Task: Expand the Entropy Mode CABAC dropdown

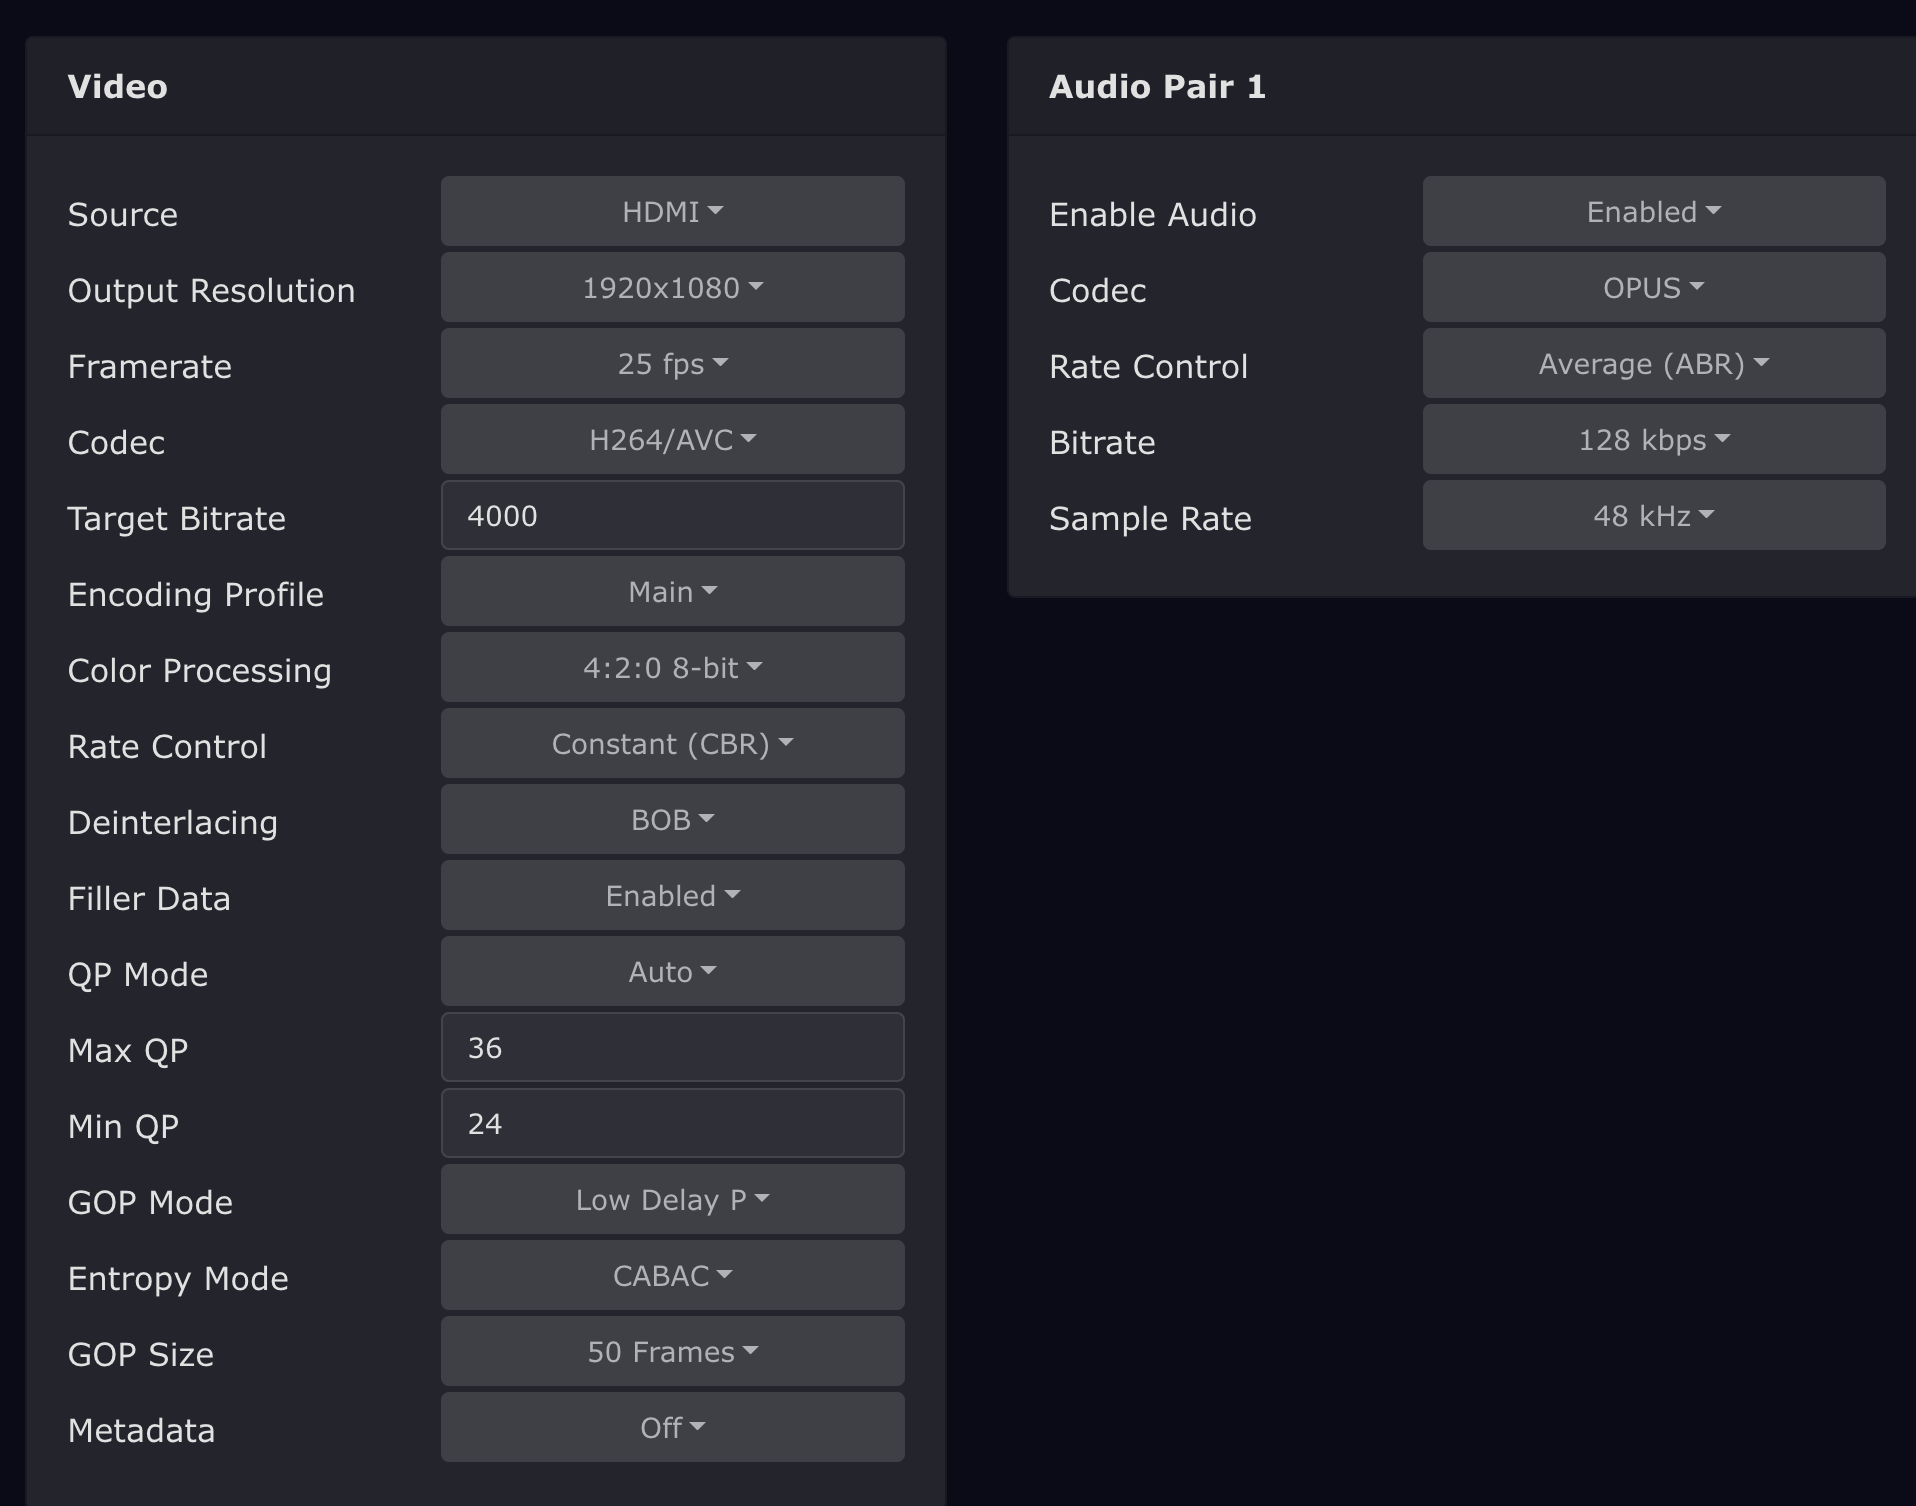Action: tap(672, 1276)
